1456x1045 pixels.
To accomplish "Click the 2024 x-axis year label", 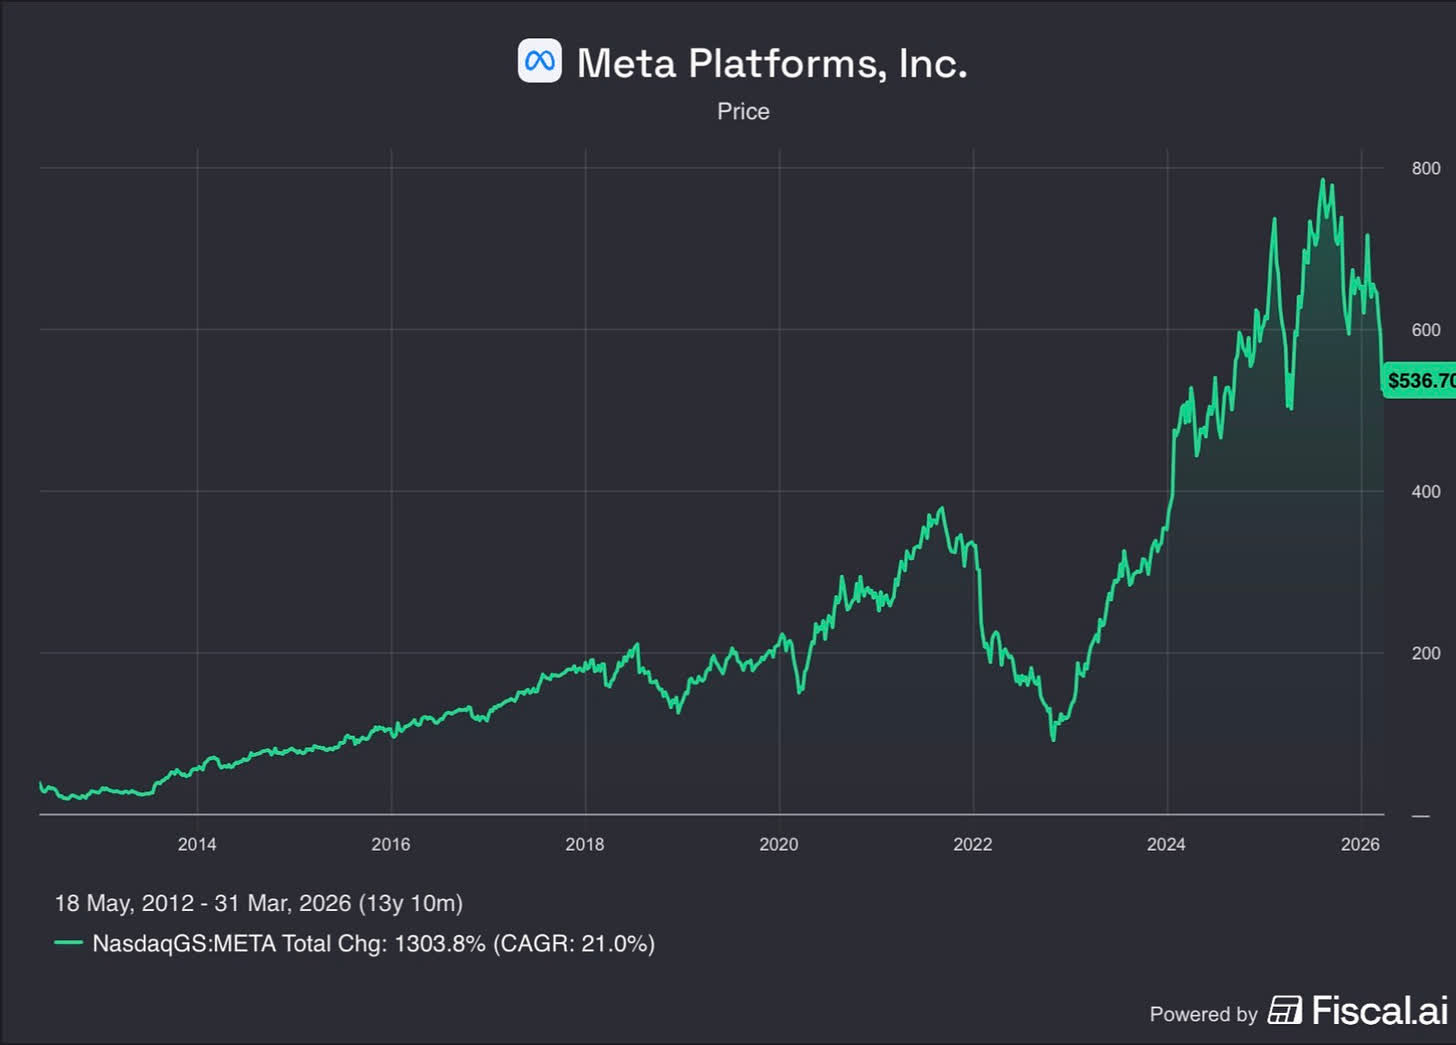I will (x=1166, y=844).
